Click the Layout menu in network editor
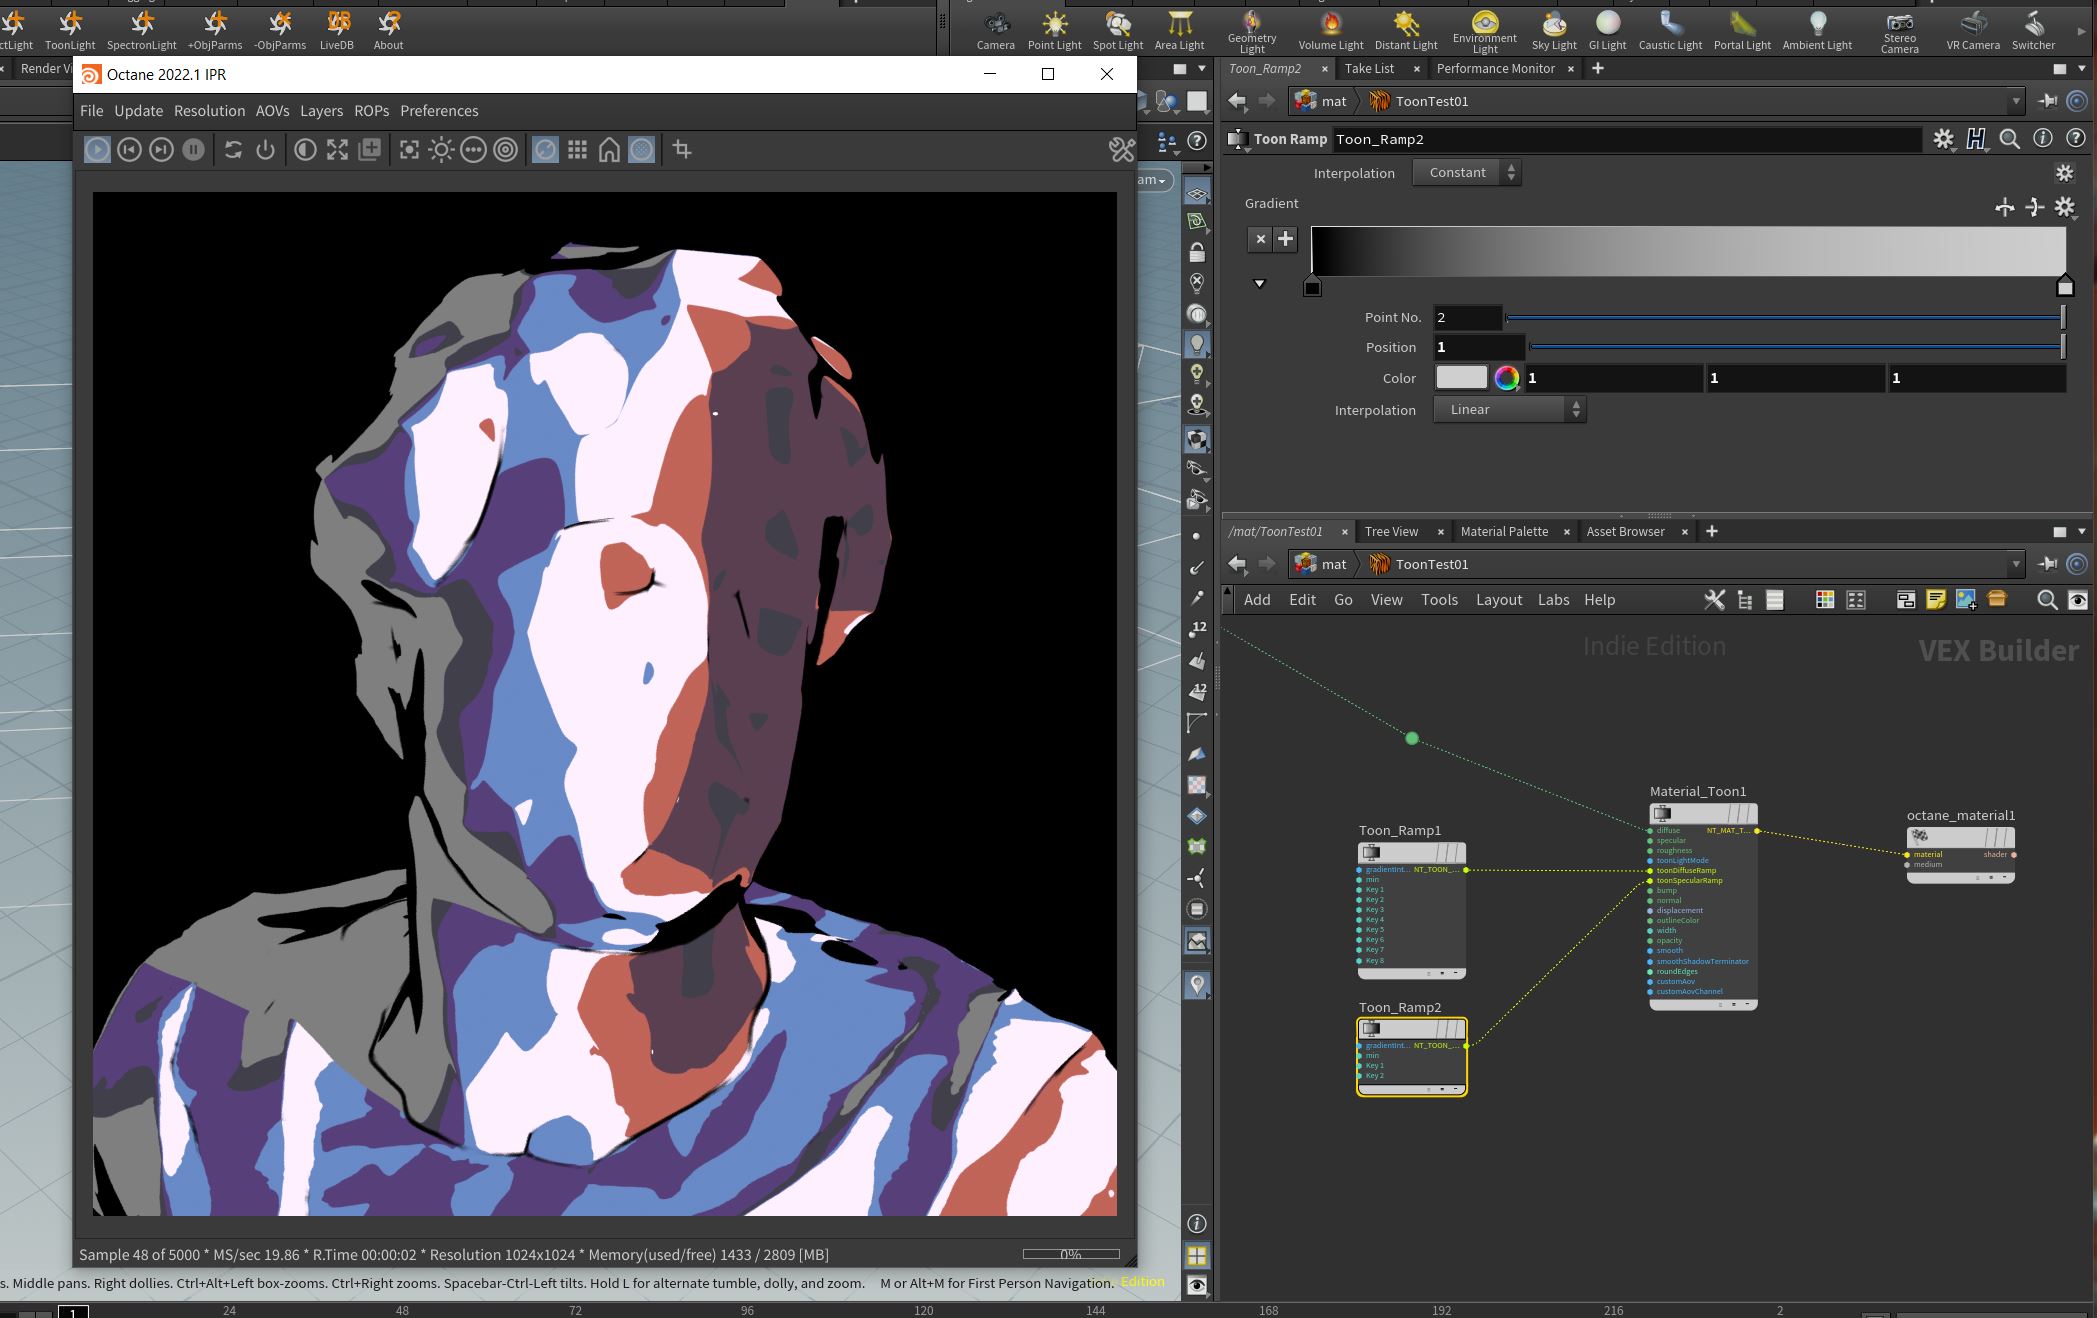 click(1498, 600)
